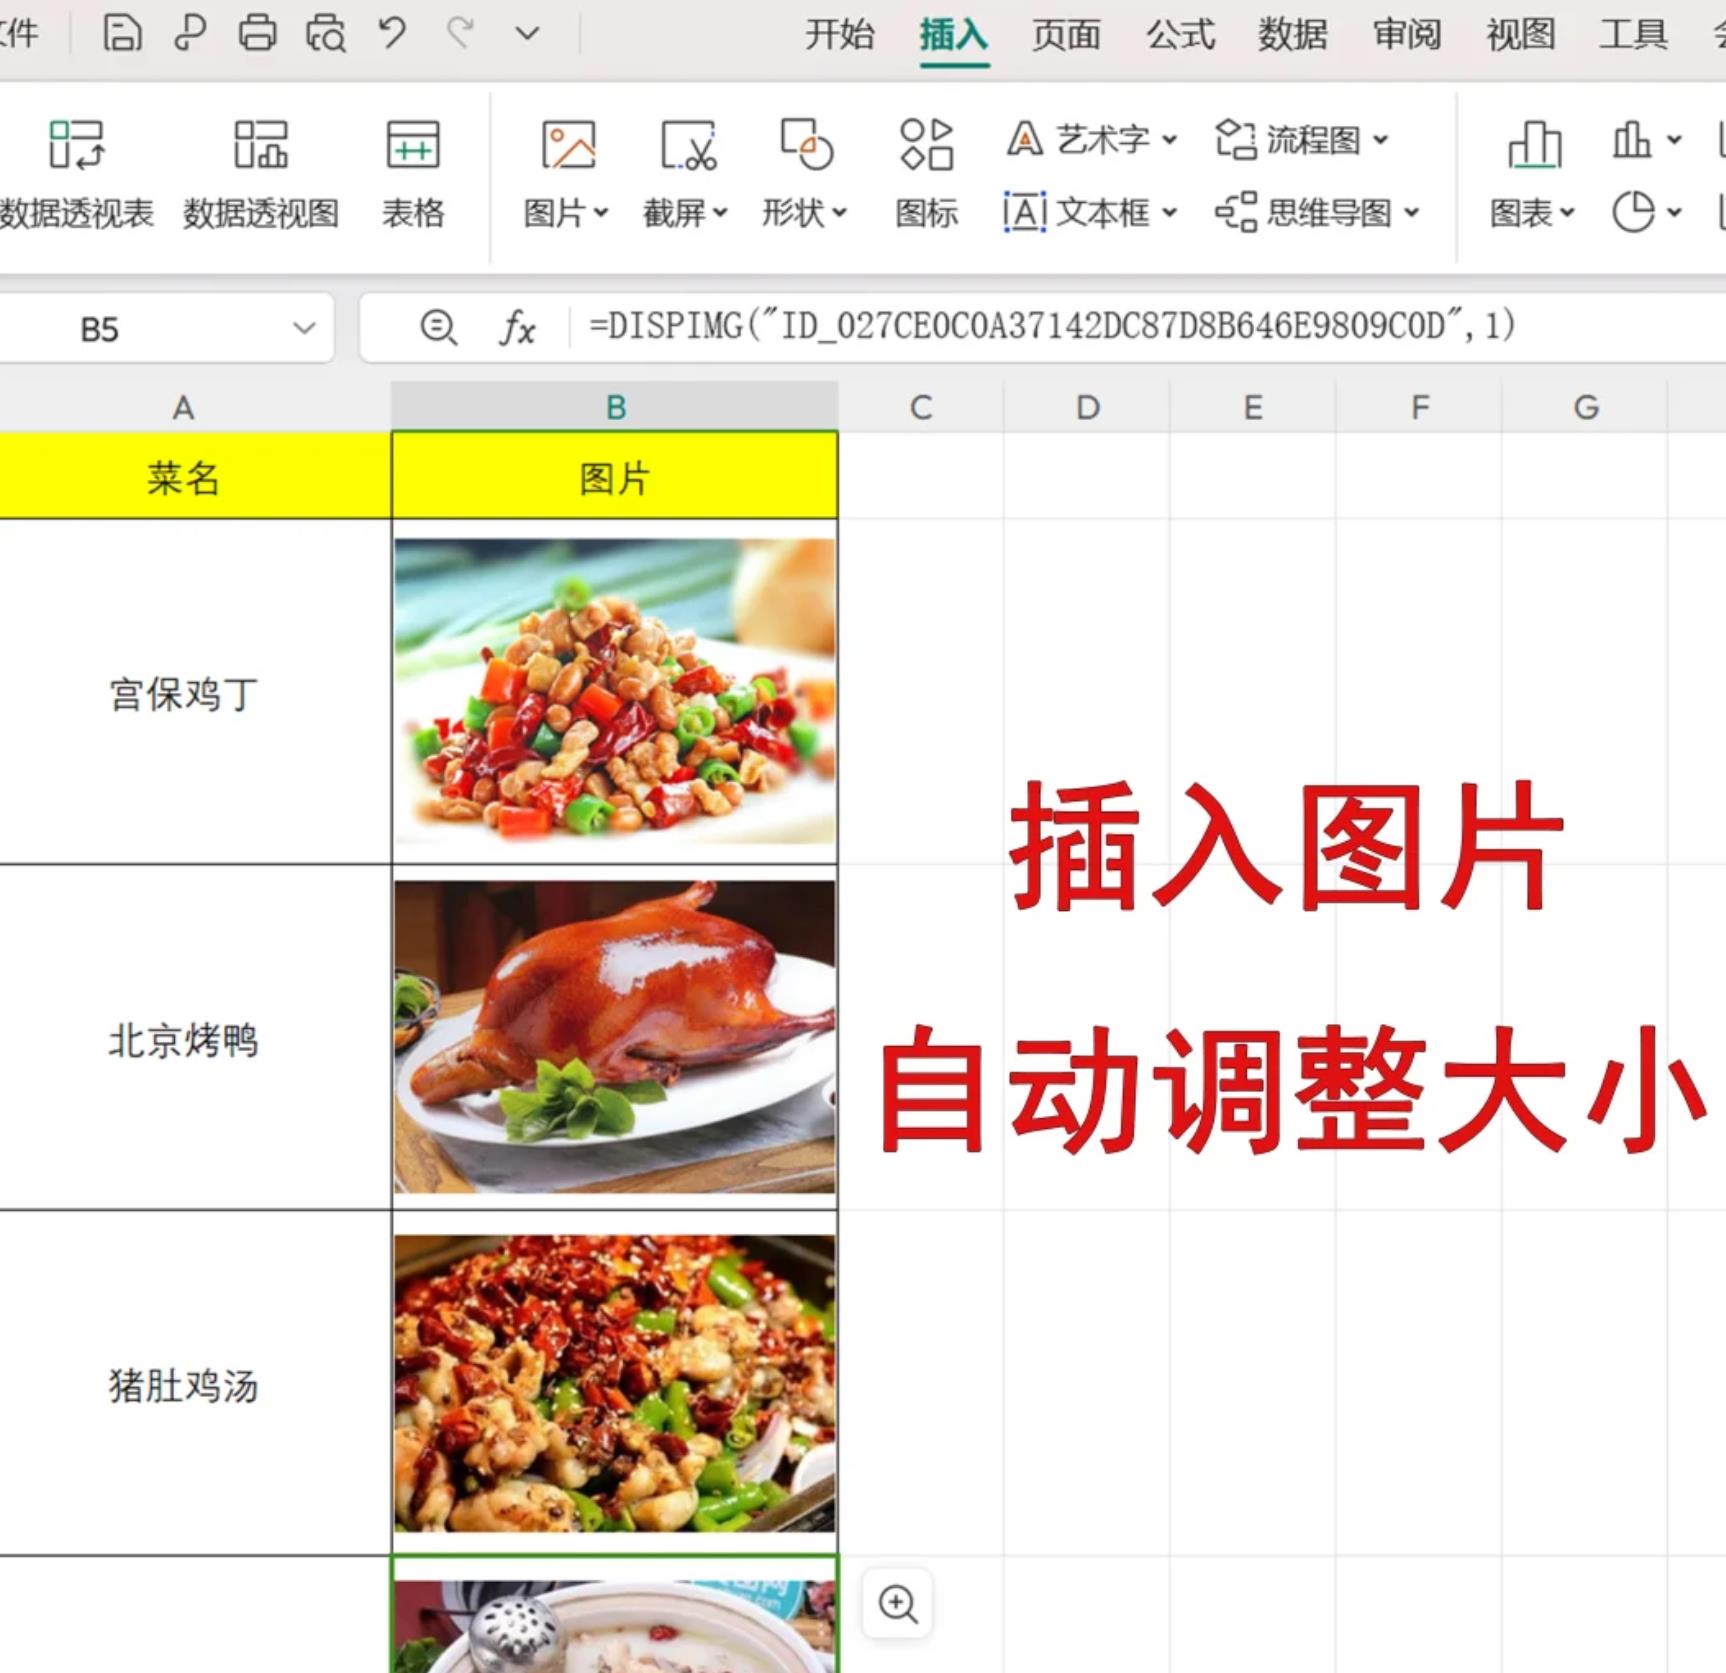Open the 思维导图 mind map tool
Image resolution: width=1726 pixels, height=1673 pixels.
1320,212
